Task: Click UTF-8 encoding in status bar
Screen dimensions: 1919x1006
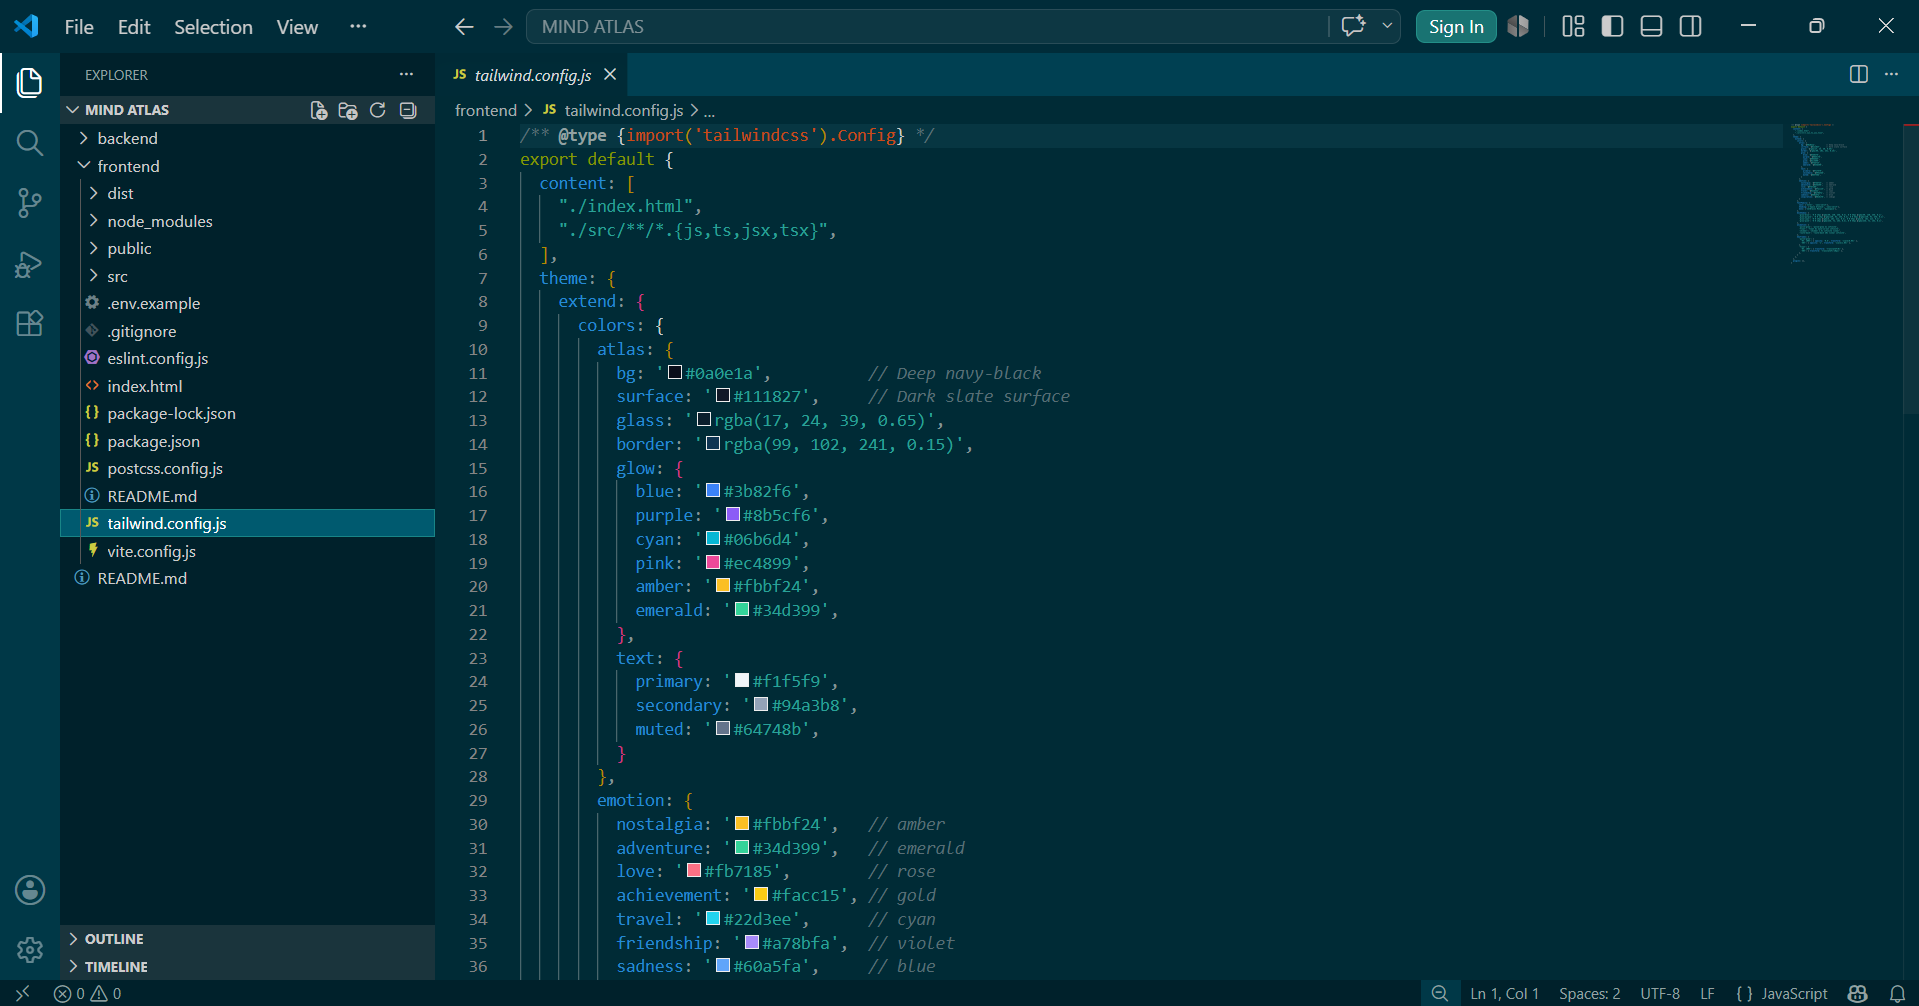Action: click(1660, 993)
